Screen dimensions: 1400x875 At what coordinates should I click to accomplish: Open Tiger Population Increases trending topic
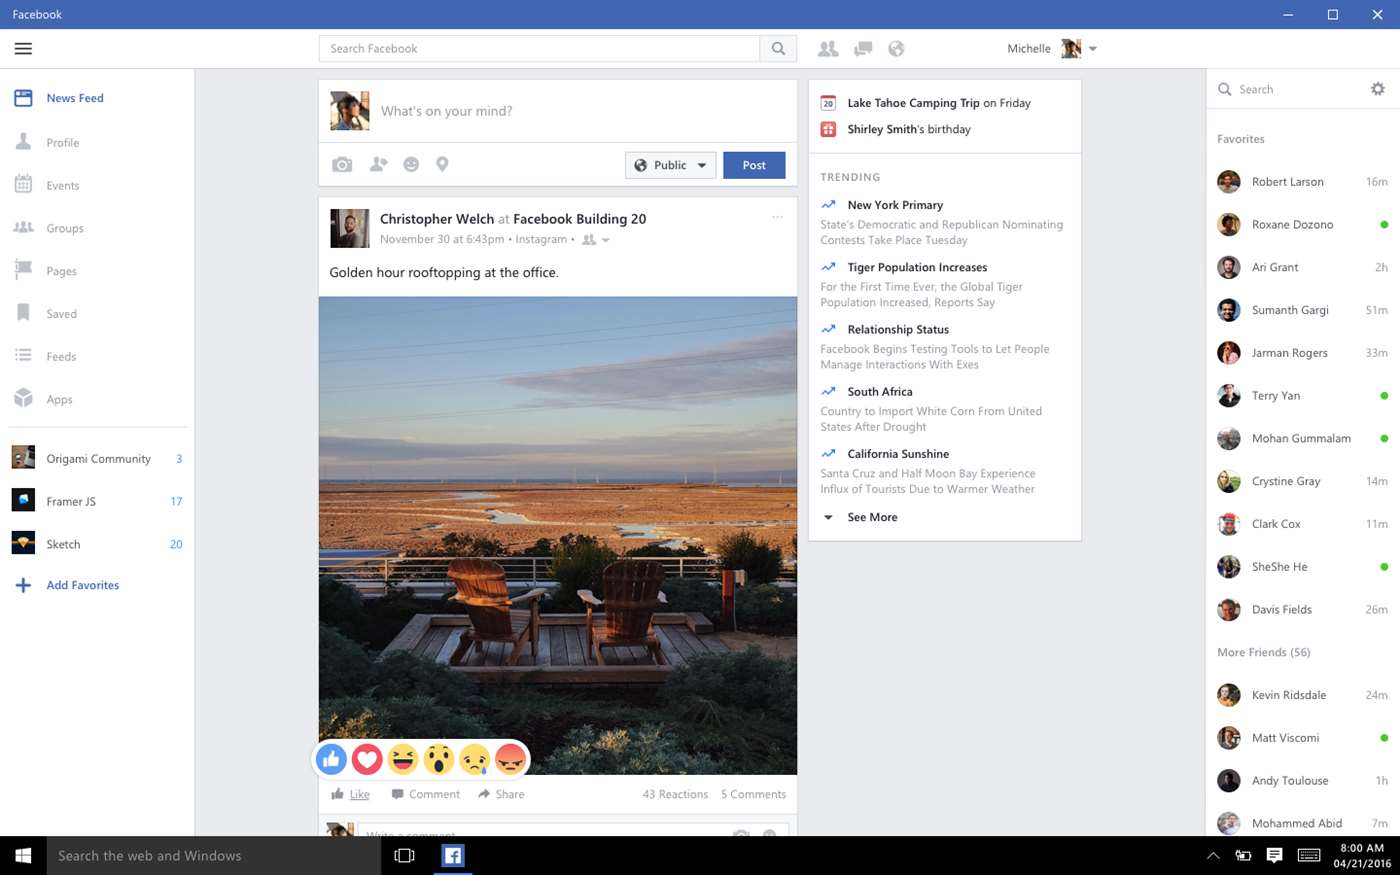point(917,267)
